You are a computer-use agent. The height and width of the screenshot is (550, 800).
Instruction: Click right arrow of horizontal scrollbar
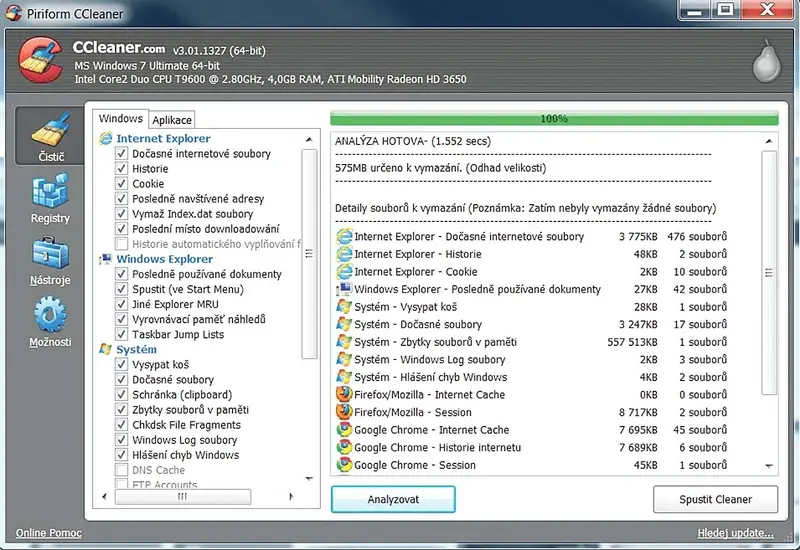tap(291, 496)
